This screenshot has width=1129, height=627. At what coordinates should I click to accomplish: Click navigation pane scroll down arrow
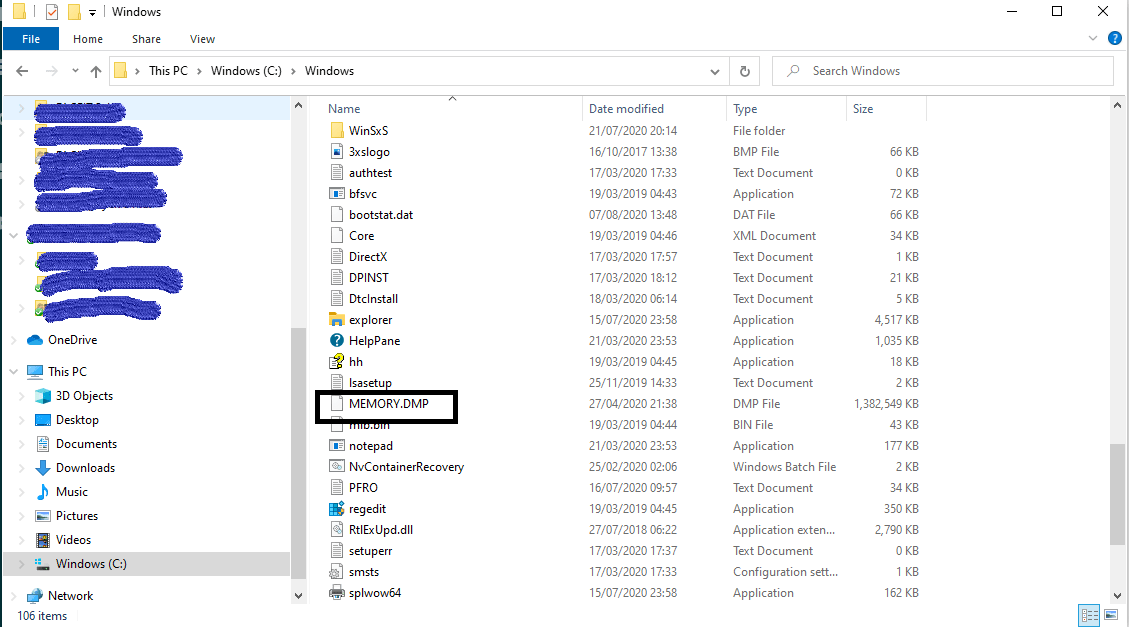tap(298, 596)
